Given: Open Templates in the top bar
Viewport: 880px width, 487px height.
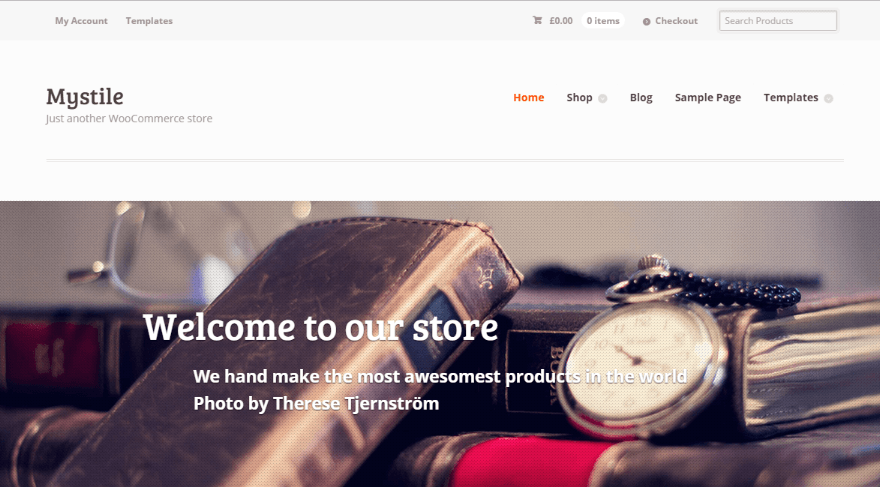Looking at the screenshot, I should click(149, 21).
